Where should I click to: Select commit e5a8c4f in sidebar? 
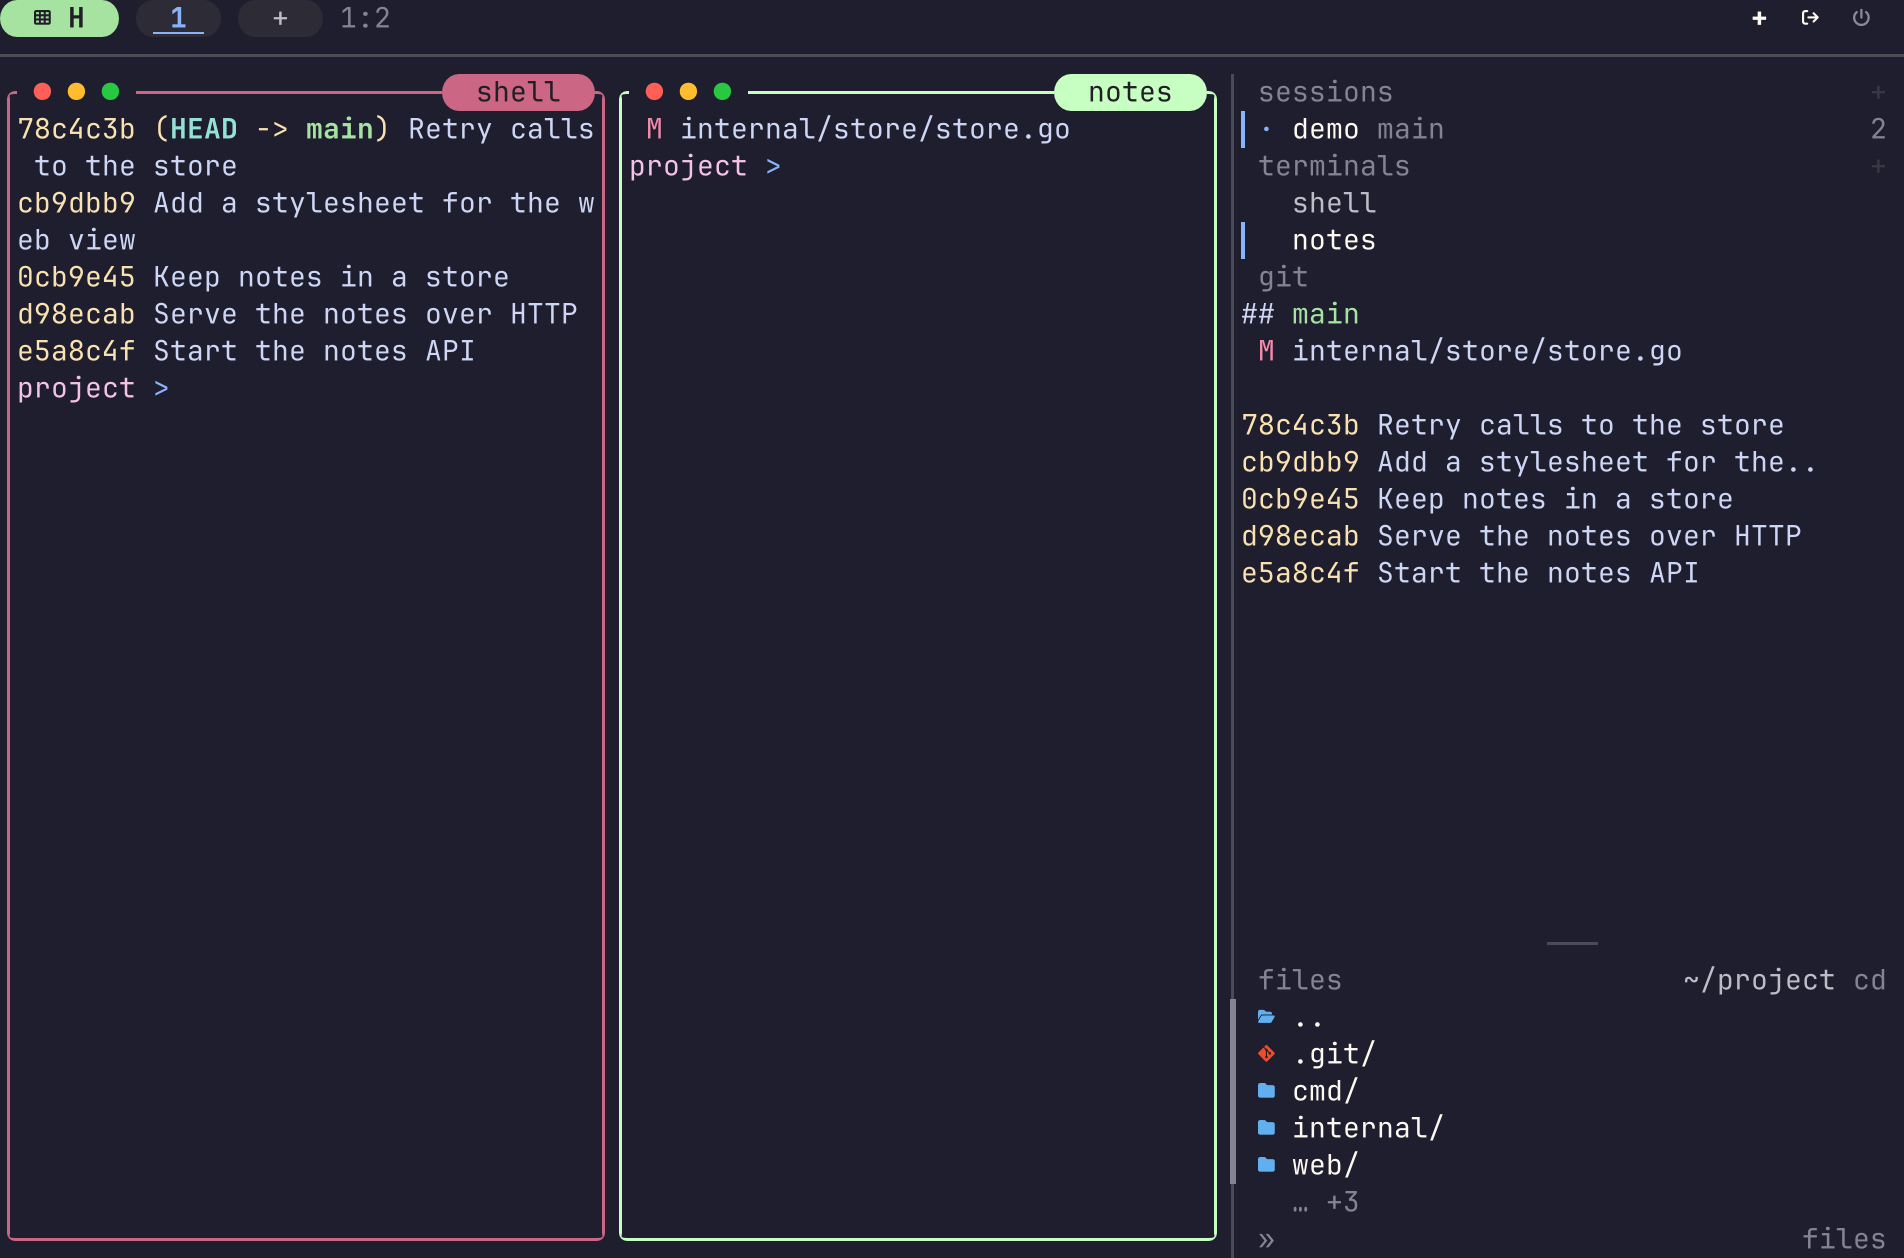pos(1470,573)
